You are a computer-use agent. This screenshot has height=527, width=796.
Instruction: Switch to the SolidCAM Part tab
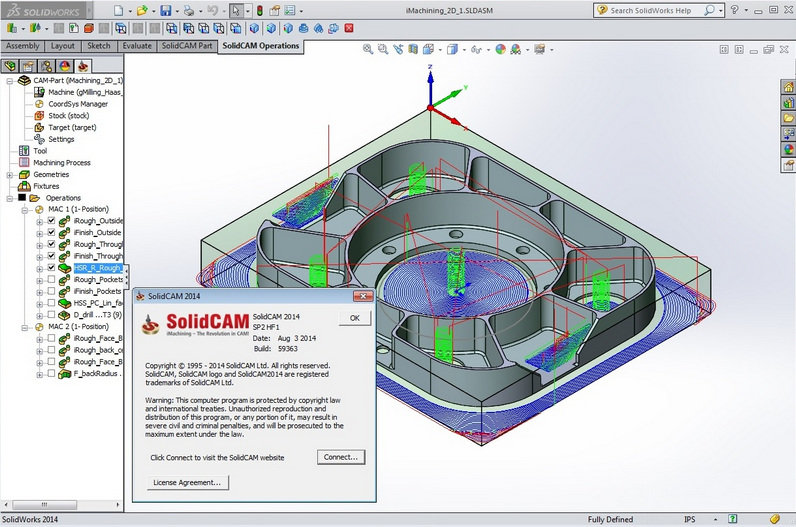click(x=187, y=46)
